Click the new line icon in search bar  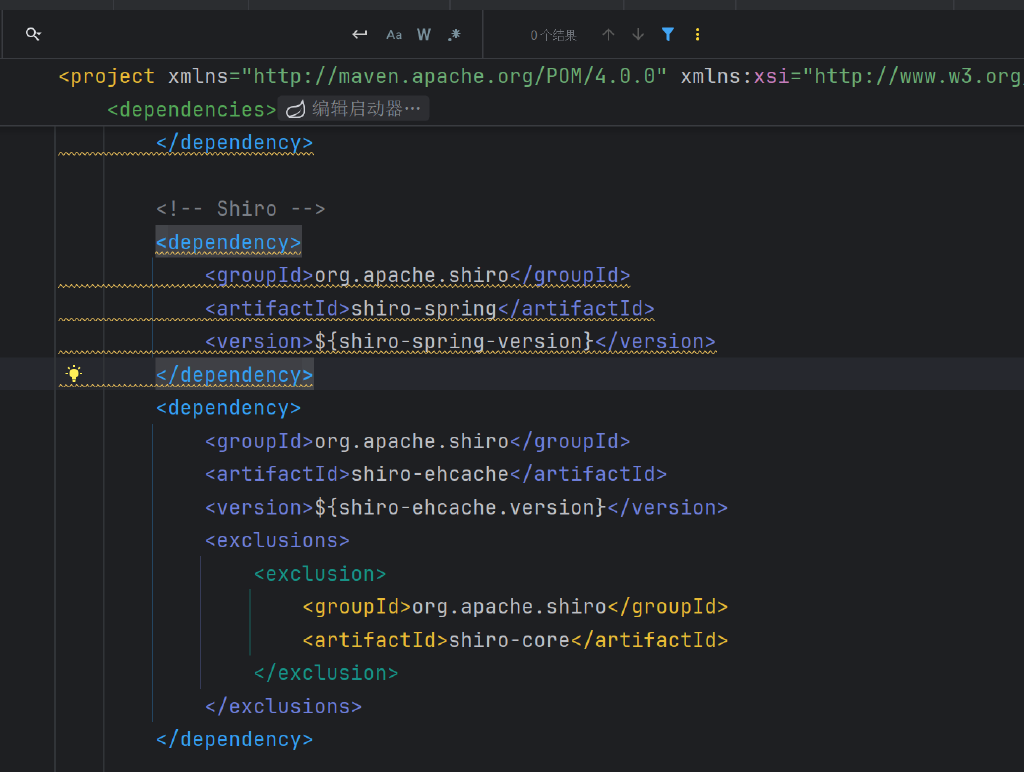tap(360, 35)
